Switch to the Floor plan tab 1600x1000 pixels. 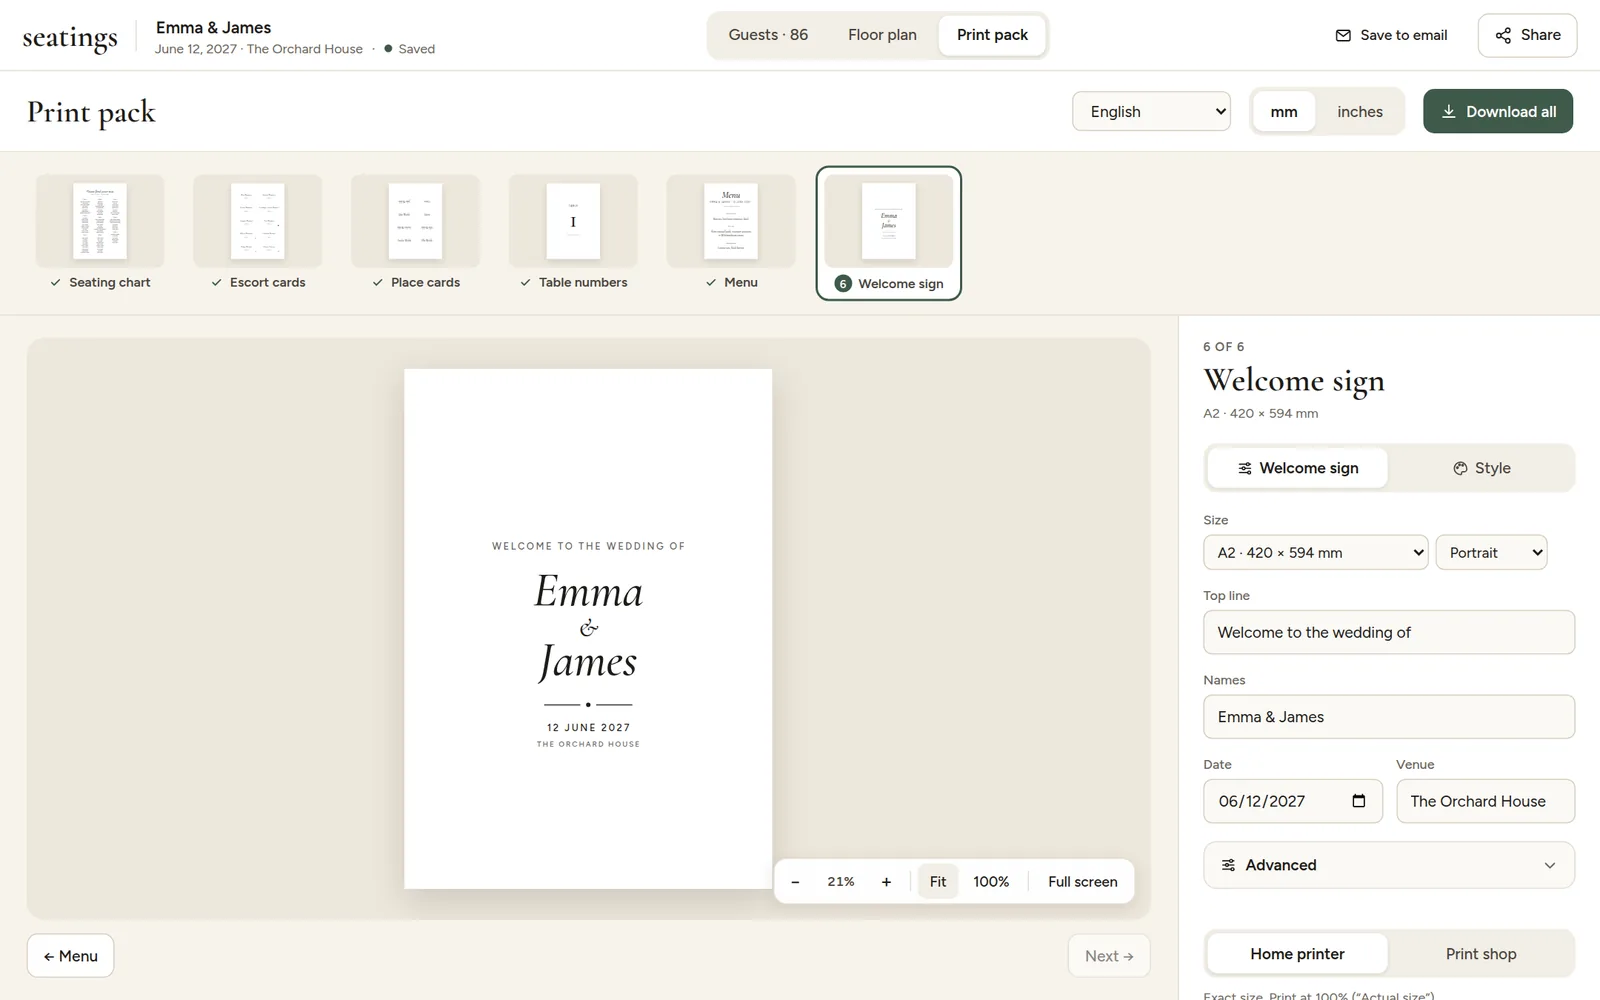tap(882, 35)
